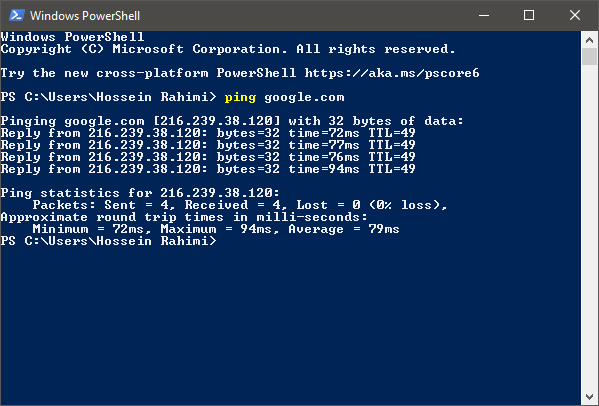Click the "Average = 79ms" value
Viewport: 599px width, 406px height.
(344, 229)
